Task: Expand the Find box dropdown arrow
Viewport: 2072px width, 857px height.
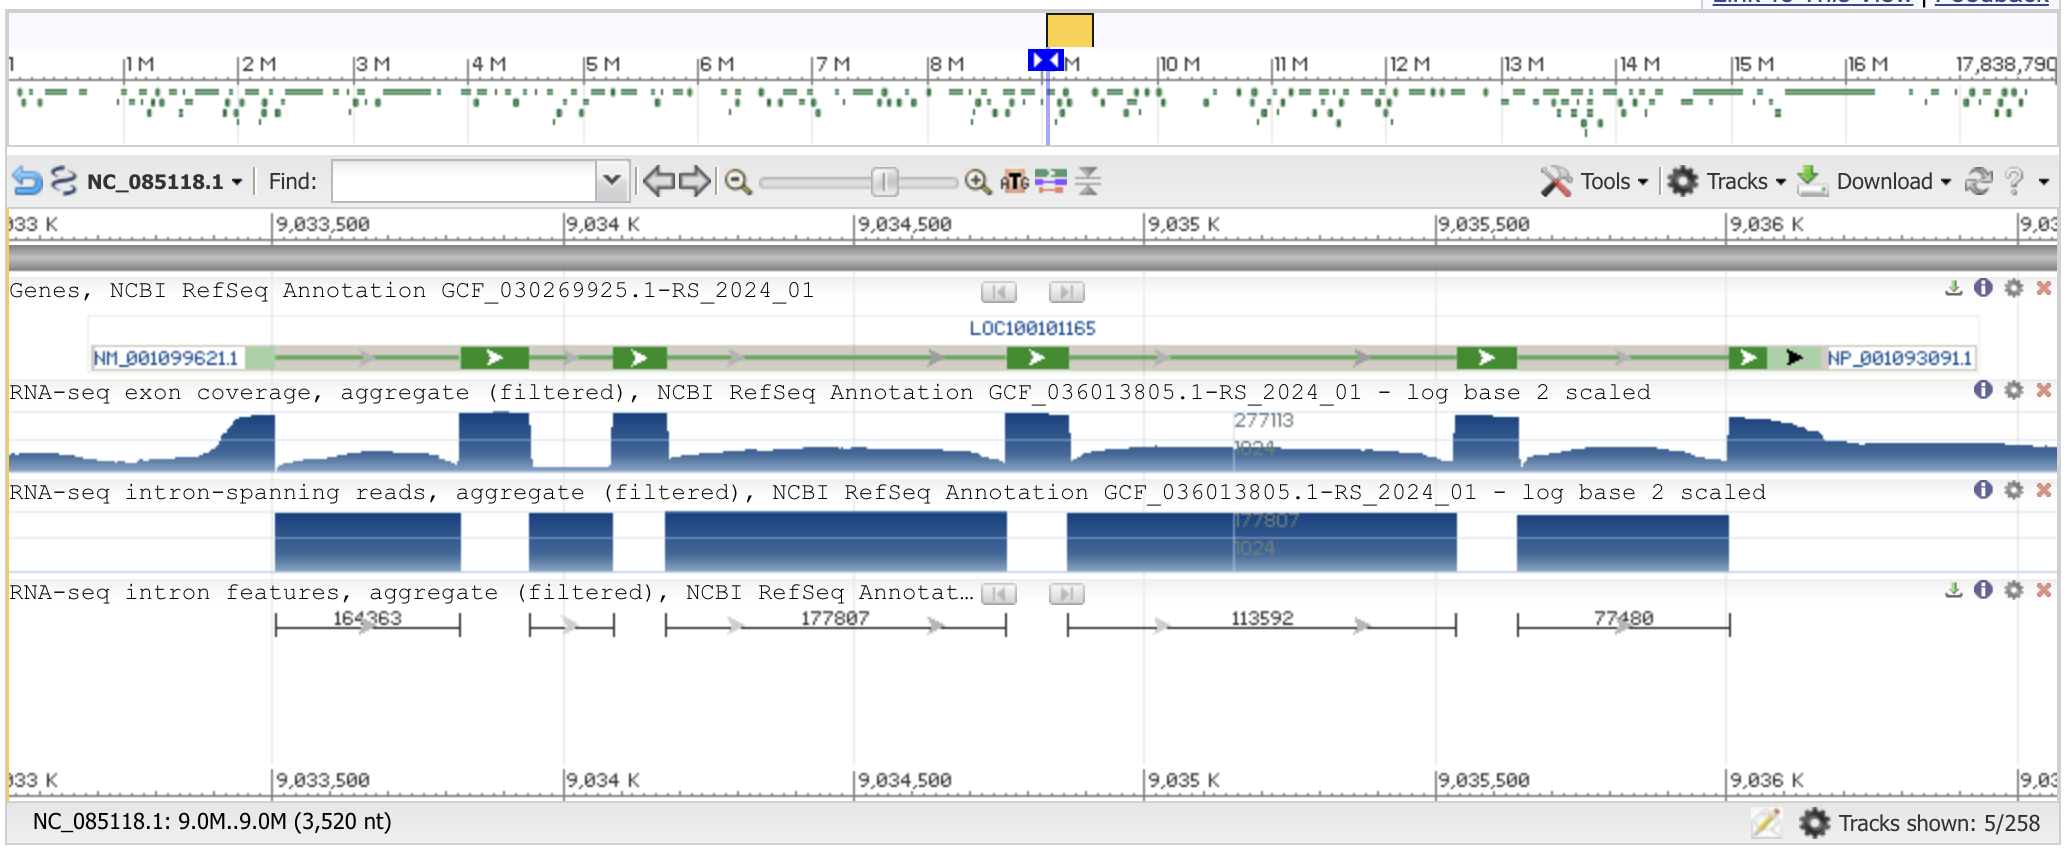Action: (x=612, y=181)
